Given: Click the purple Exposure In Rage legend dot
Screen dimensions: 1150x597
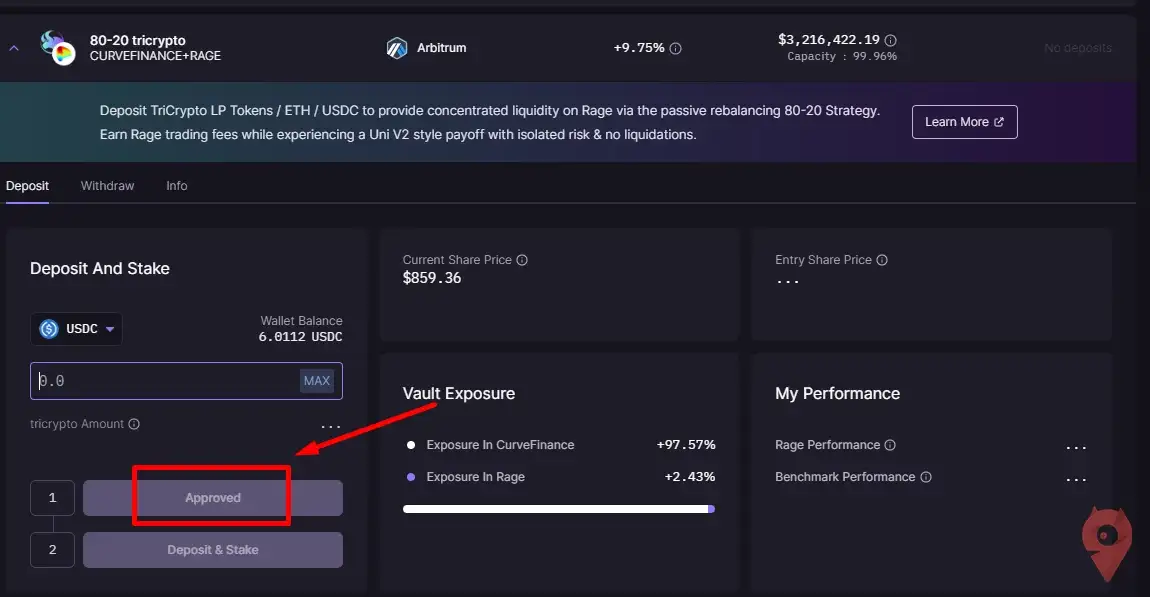Looking at the screenshot, I should click(411, 477).
